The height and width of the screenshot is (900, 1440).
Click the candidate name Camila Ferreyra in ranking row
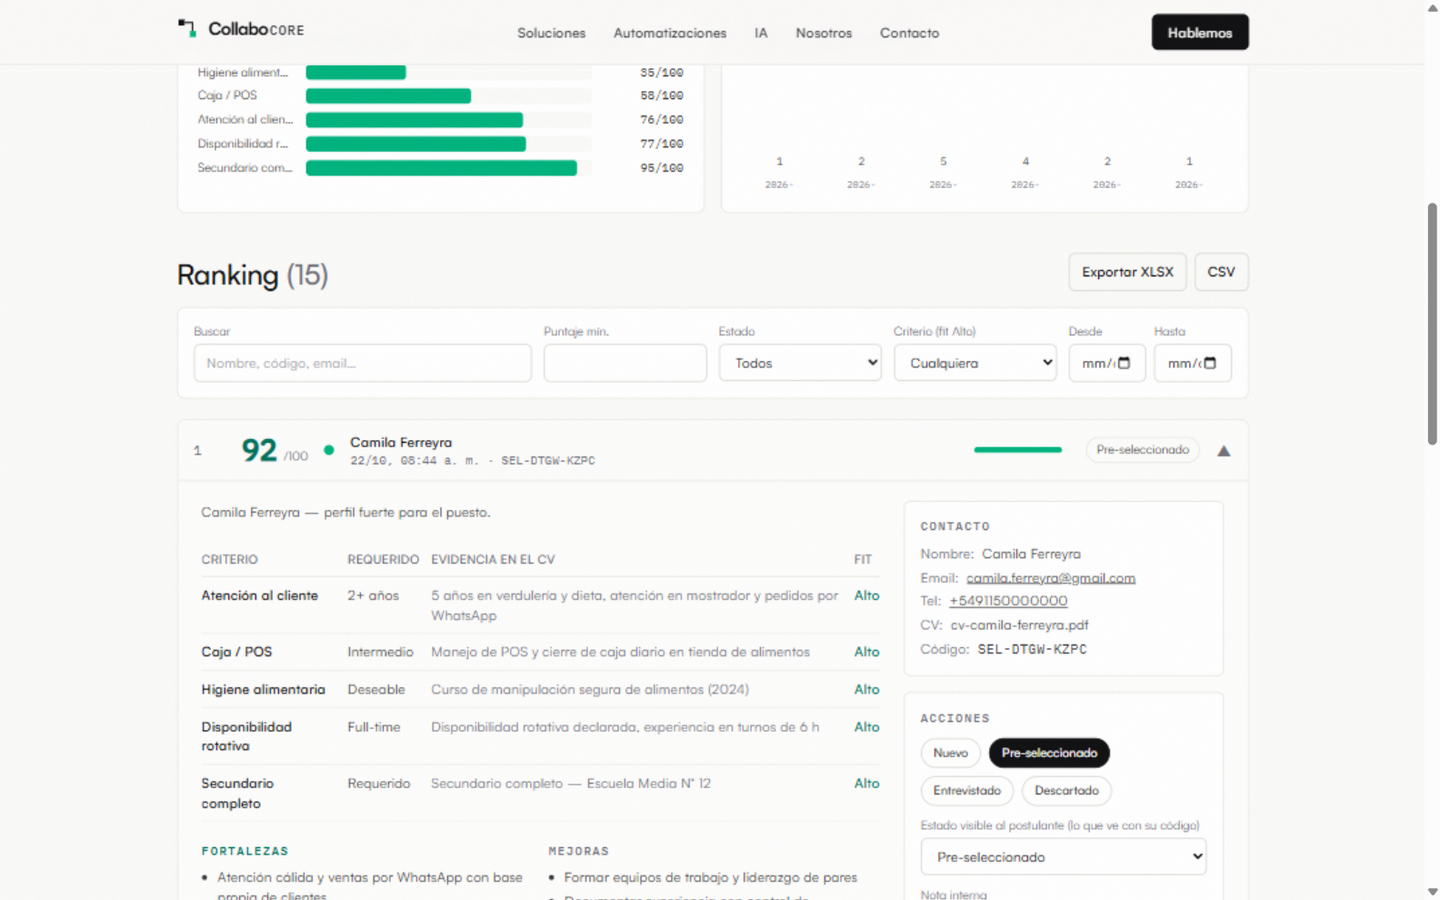(401, 442)
